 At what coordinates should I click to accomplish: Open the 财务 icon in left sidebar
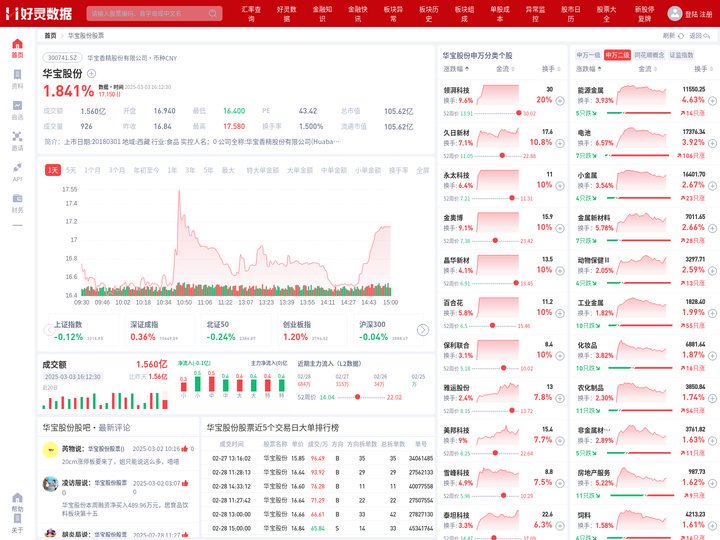pos(17,198)
